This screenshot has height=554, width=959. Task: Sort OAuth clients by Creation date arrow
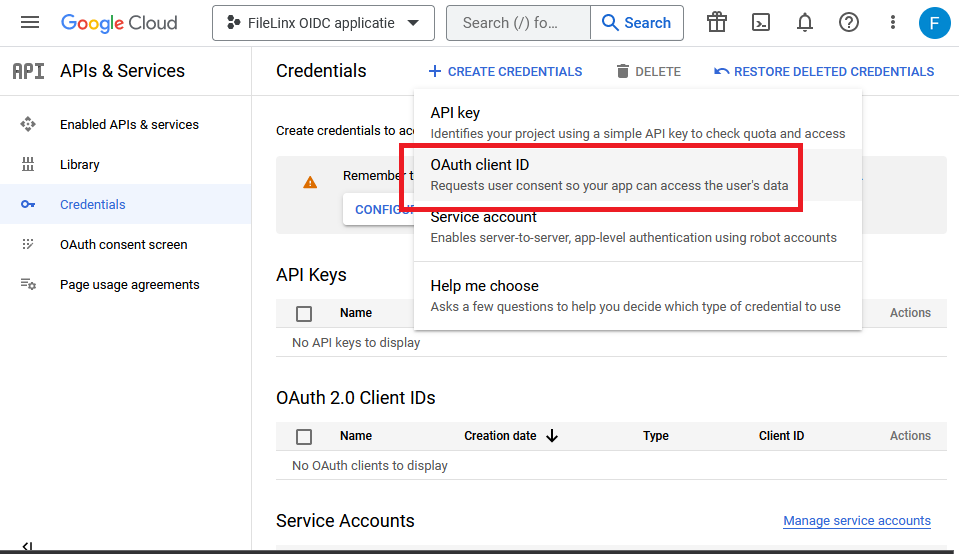click(552, 436)
